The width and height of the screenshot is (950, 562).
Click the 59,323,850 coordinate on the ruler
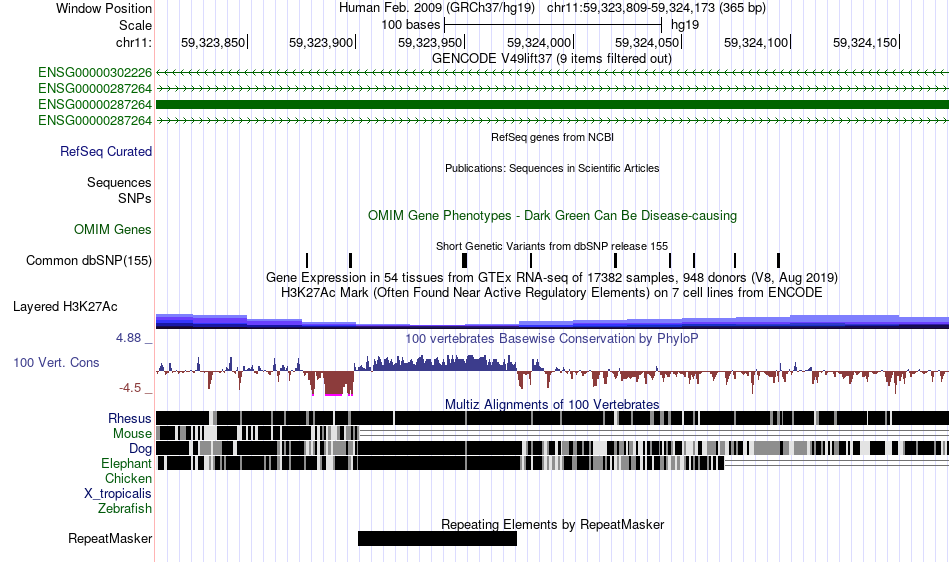213,42
